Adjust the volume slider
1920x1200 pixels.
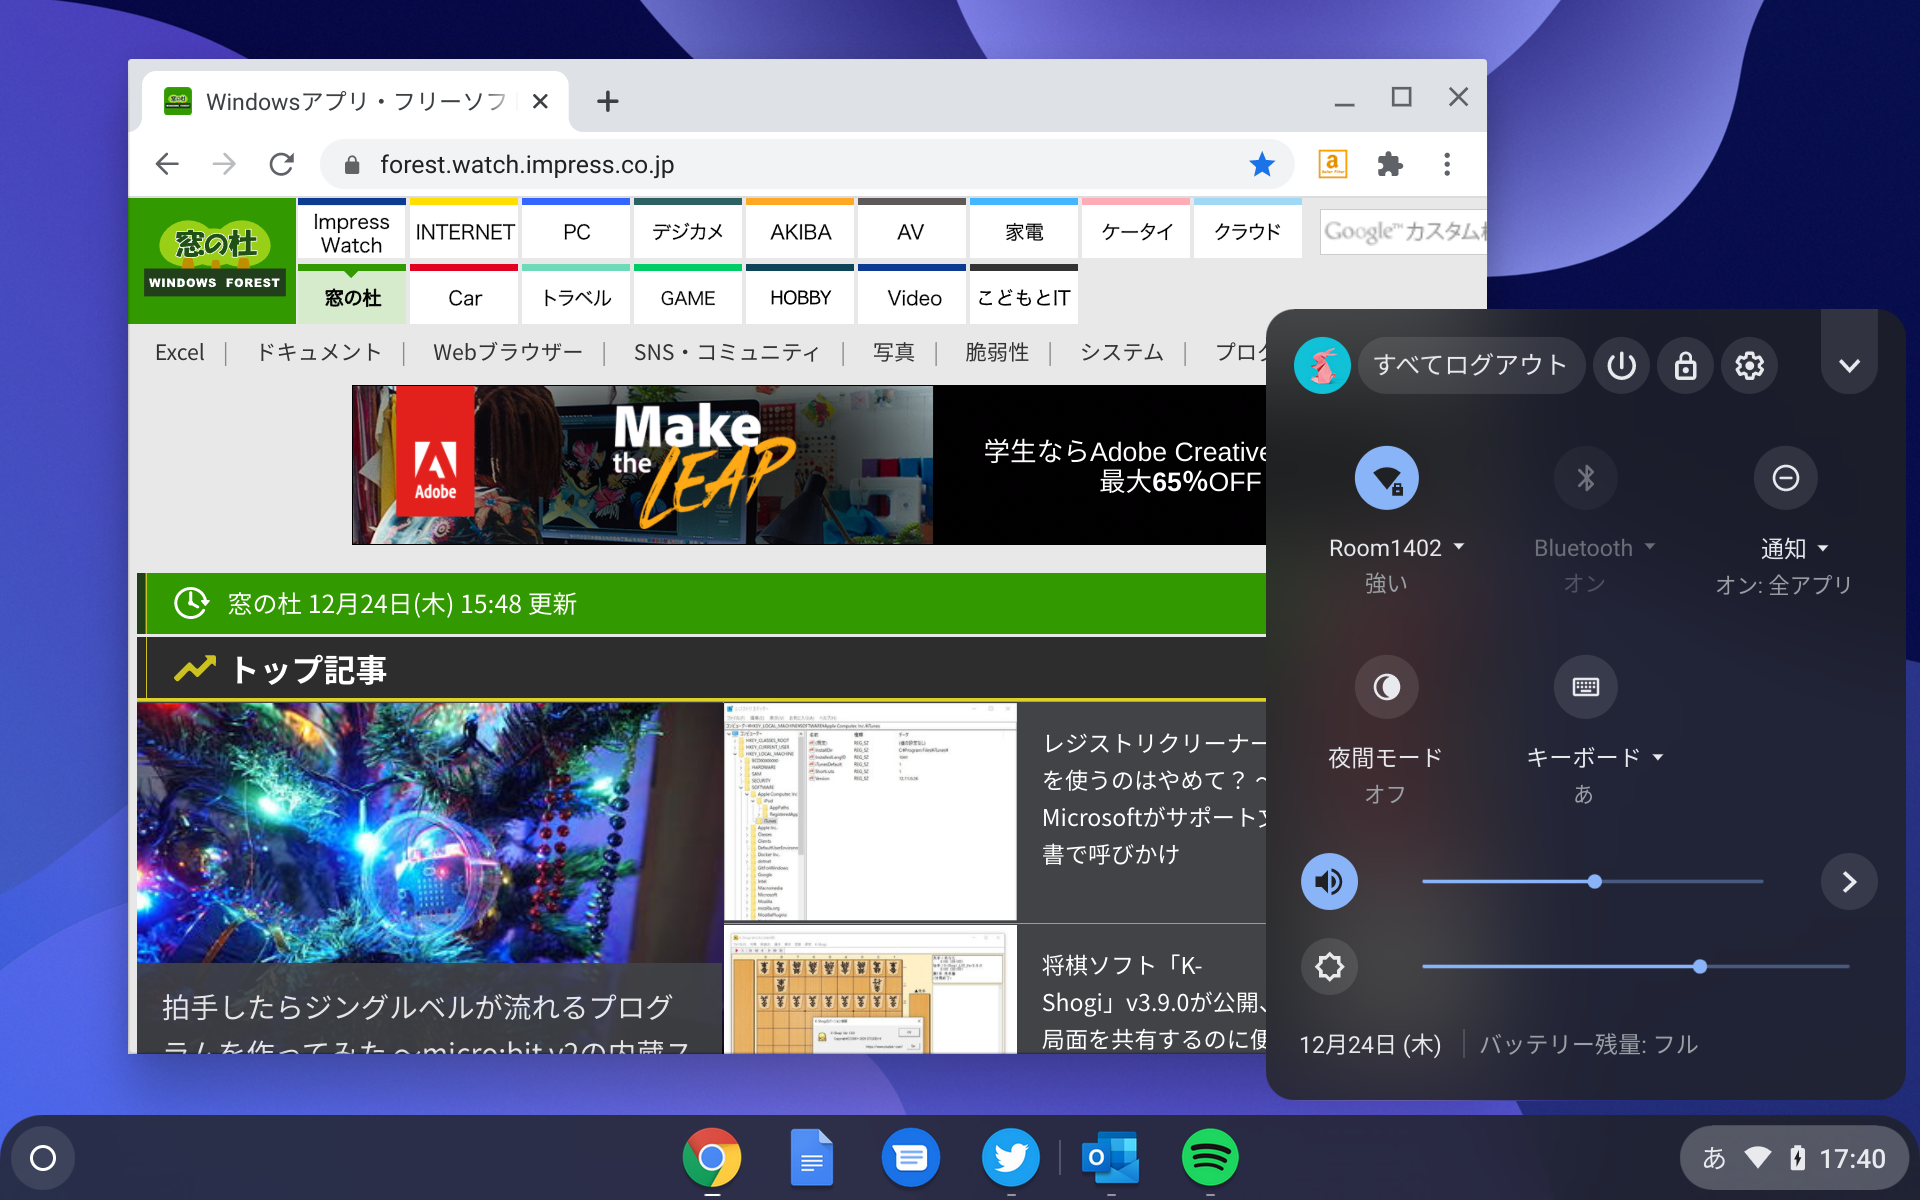click(1593, 881)
